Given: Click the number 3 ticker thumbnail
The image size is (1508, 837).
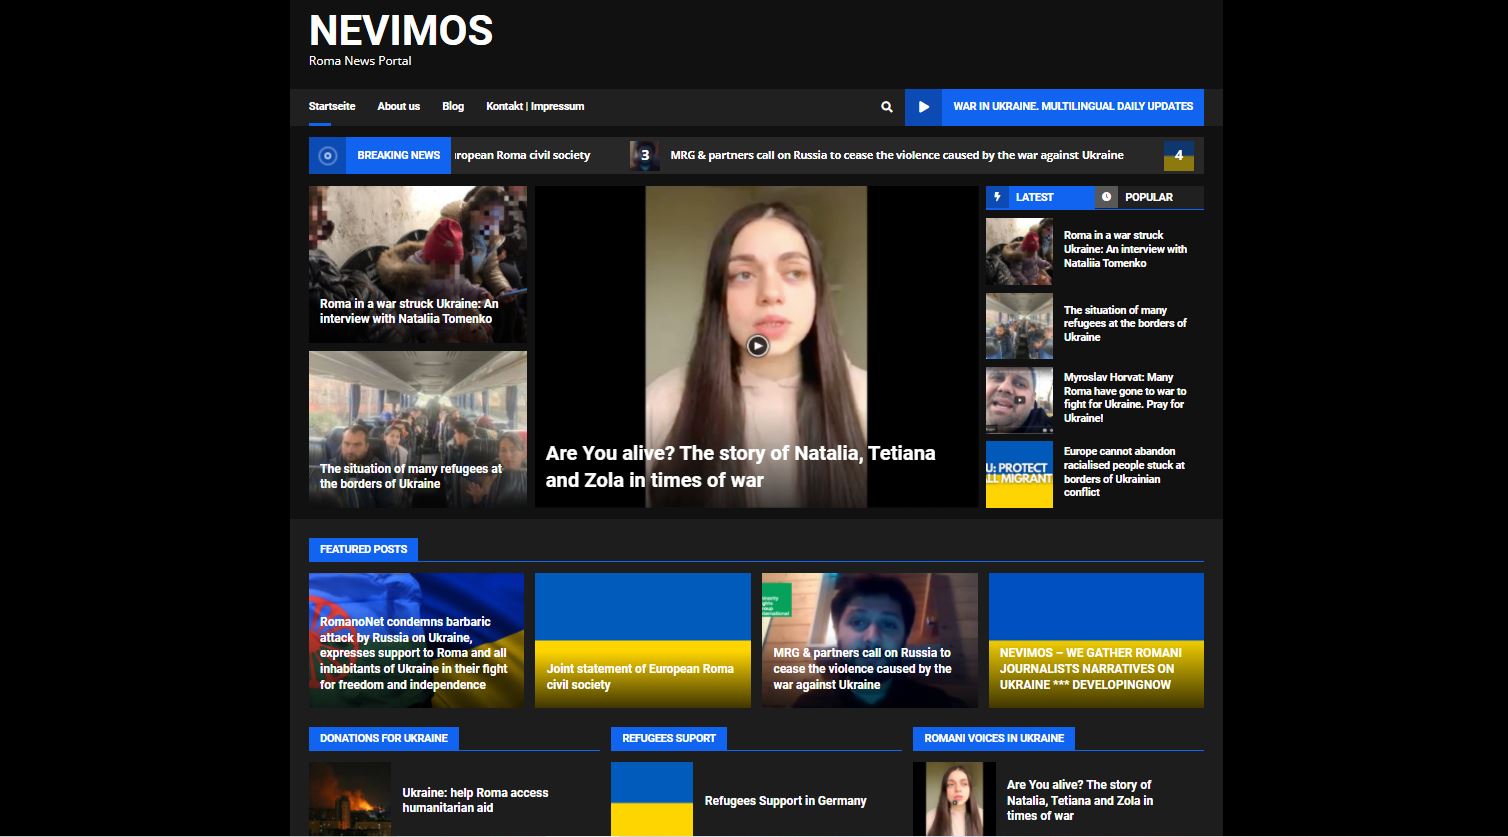Looking at the screenshot, I should [x=645, y=155].
